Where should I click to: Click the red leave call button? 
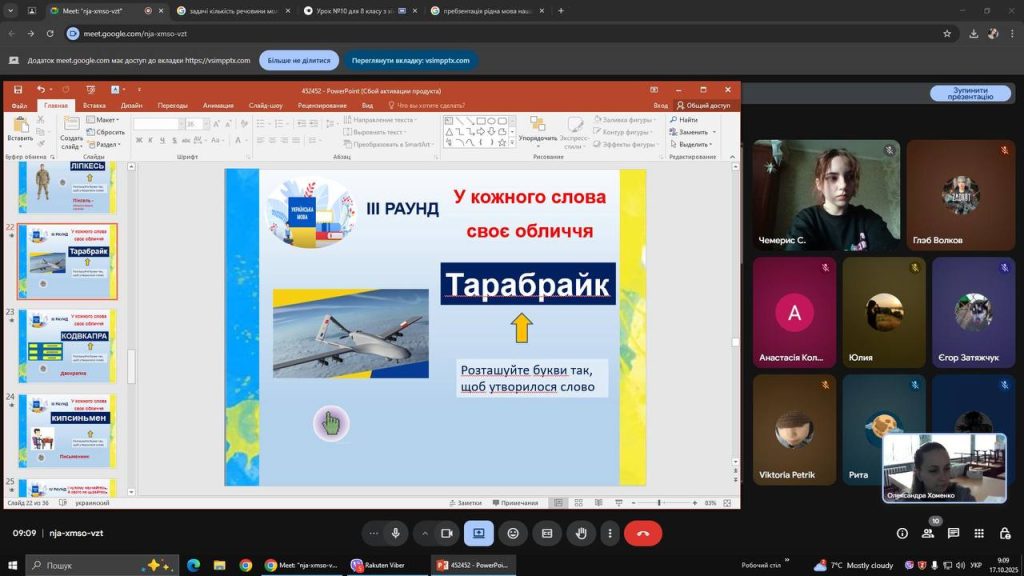pyautogui.click(x=642, y=534)
